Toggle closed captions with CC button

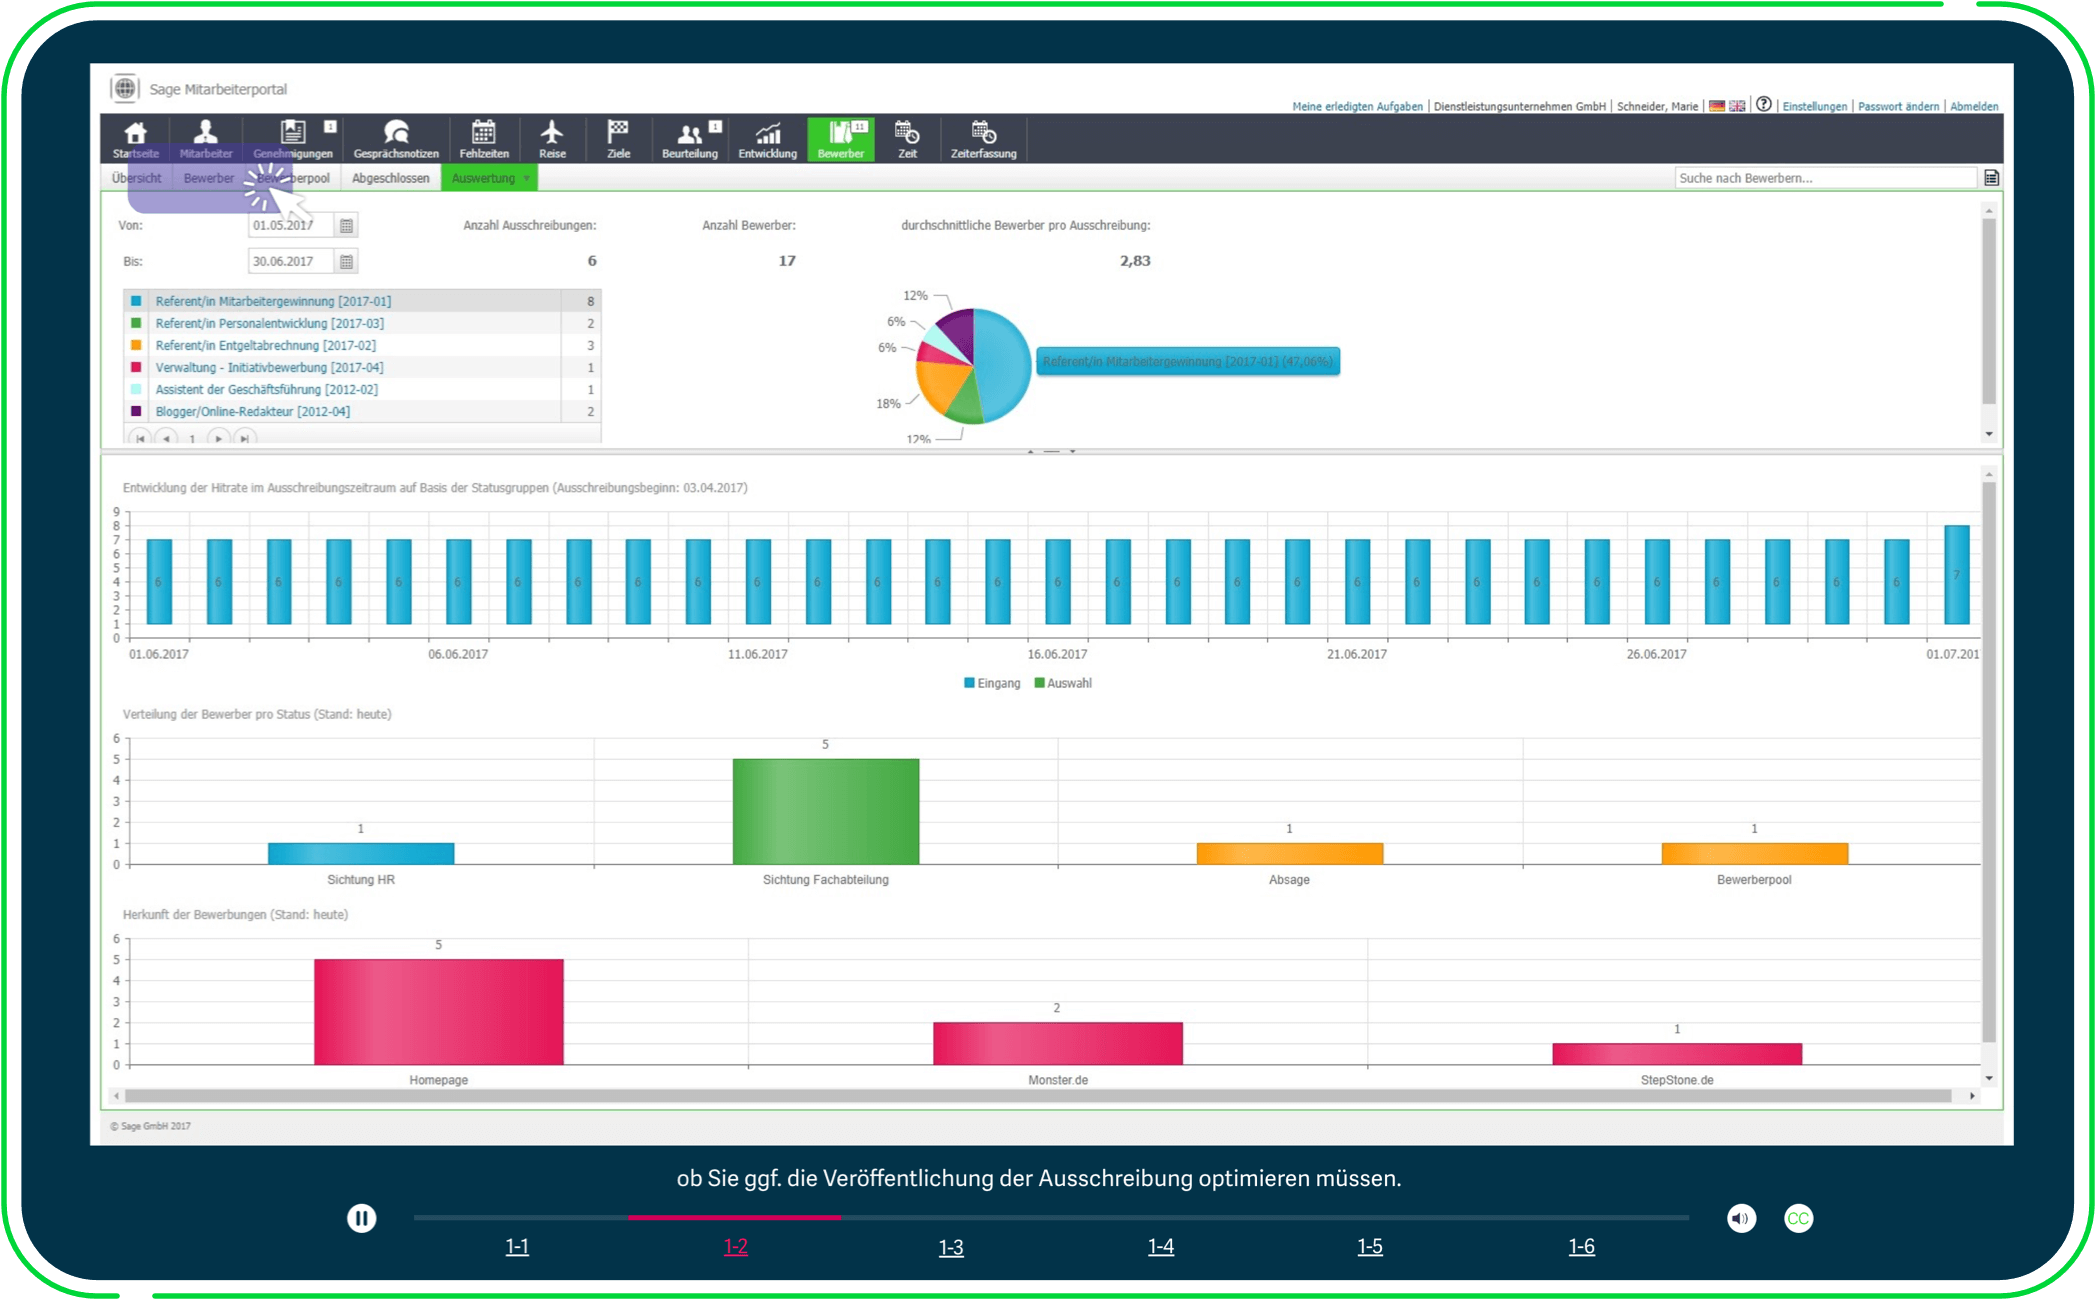point(1798,1218)
